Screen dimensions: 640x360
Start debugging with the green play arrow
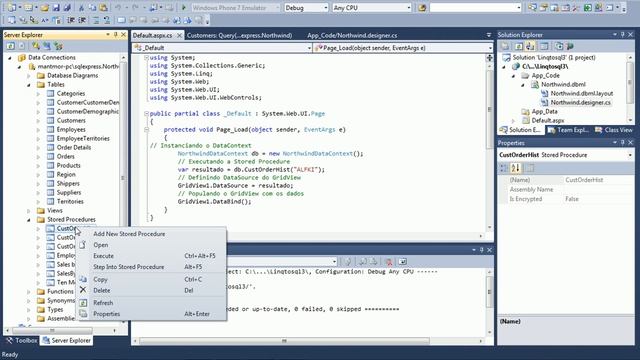184,8
